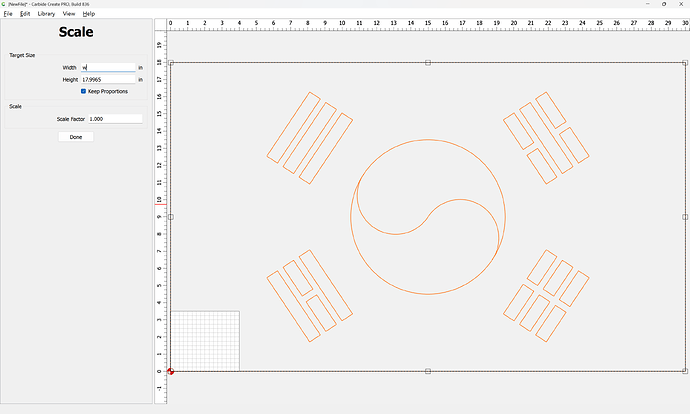Click the red origin marker on canvas

tap(171, 371)
